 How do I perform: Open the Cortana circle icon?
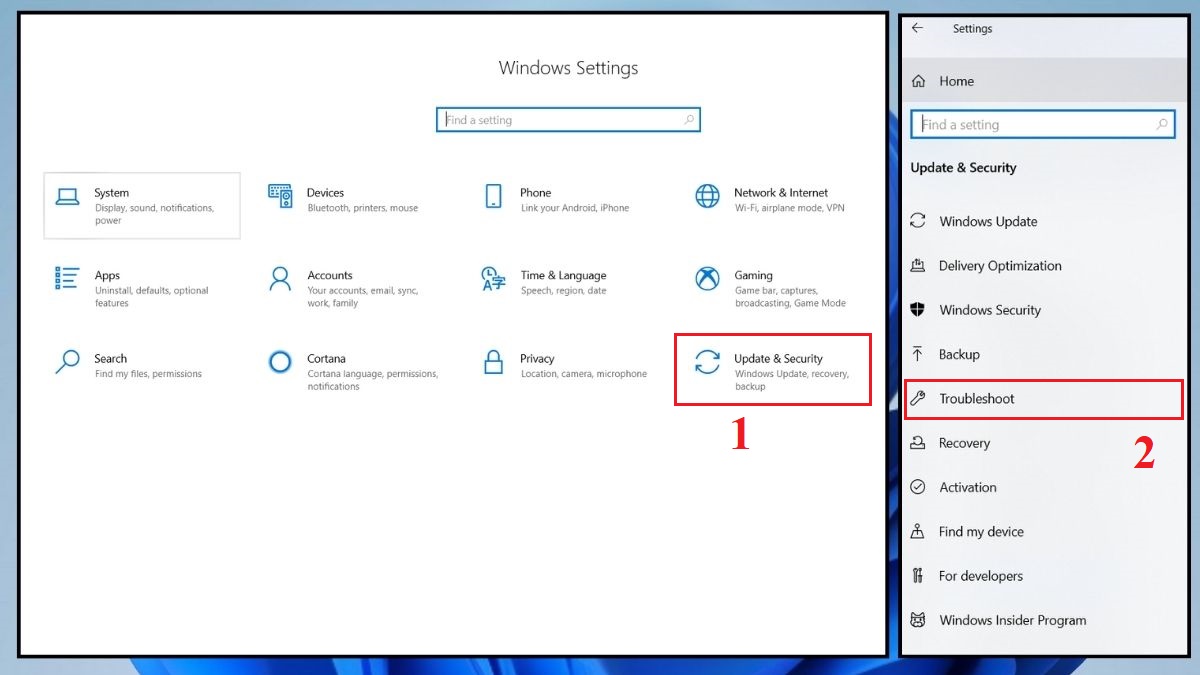(x=280, y=361)
